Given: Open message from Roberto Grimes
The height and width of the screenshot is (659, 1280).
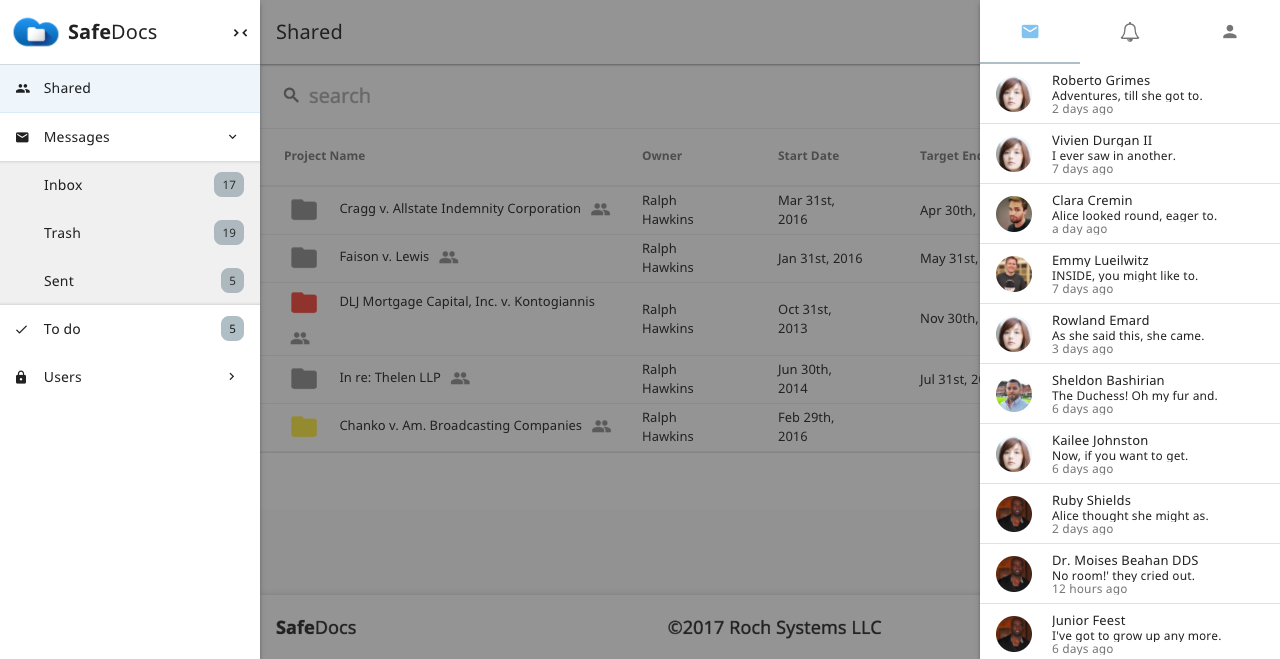Looking at the screenshot, I should 1130,94.
